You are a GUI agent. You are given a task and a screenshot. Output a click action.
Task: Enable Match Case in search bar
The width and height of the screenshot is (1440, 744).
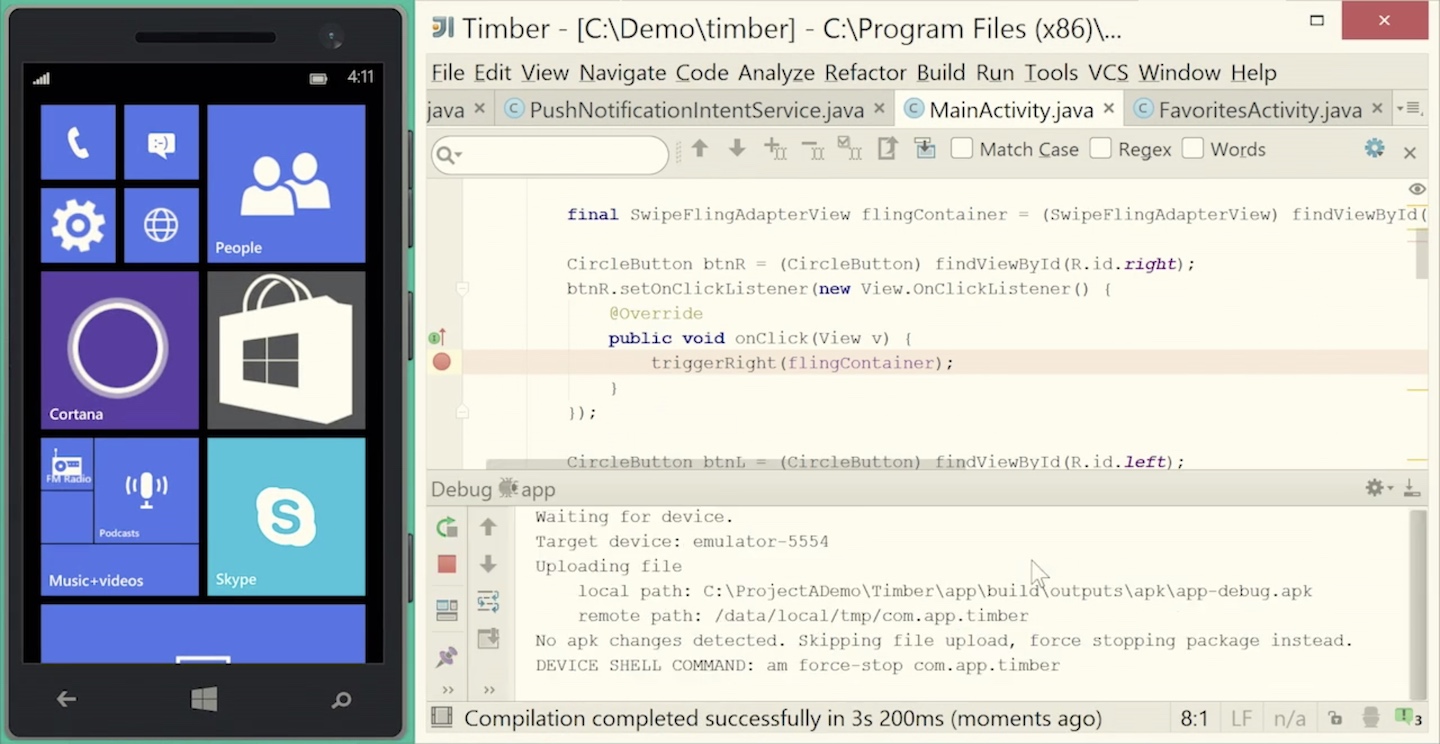(x=961, y=148)
